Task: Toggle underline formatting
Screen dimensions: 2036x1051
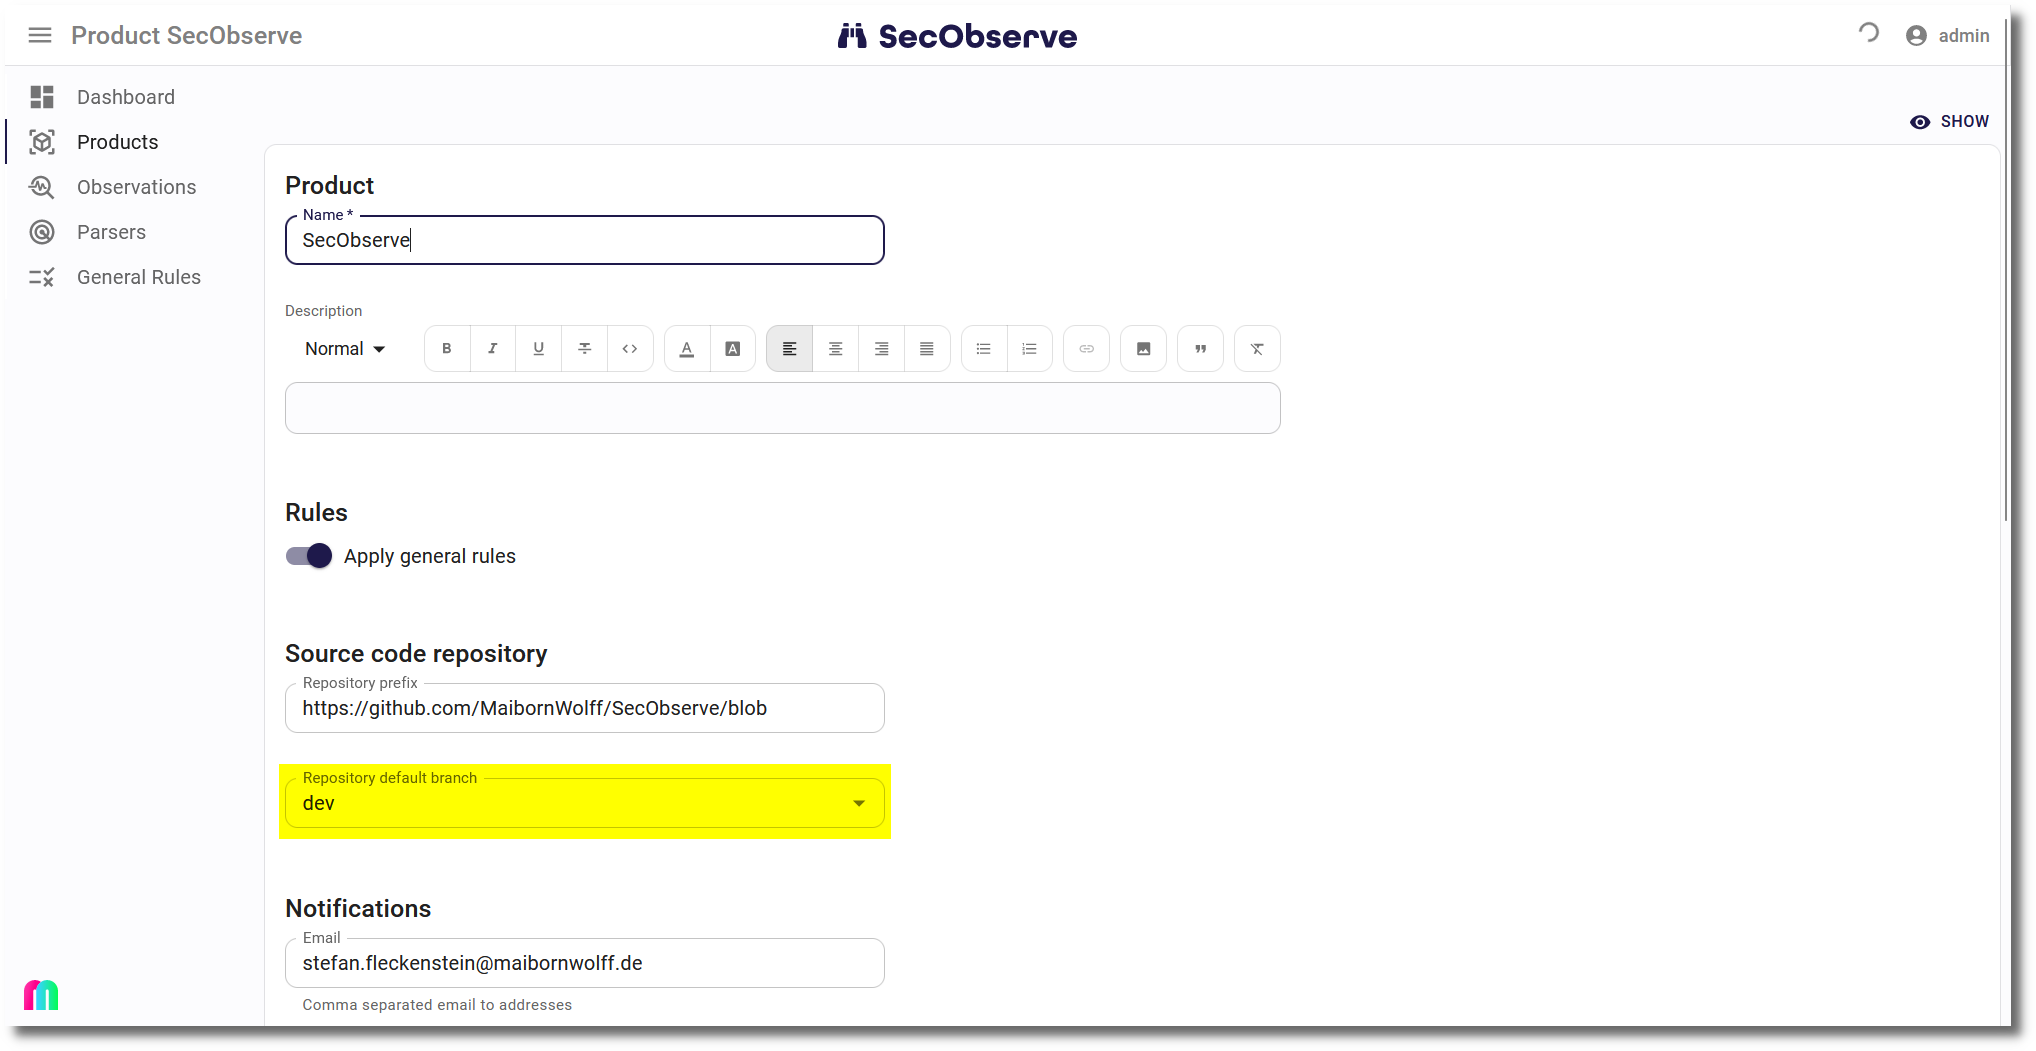Action: coord(538,349)
